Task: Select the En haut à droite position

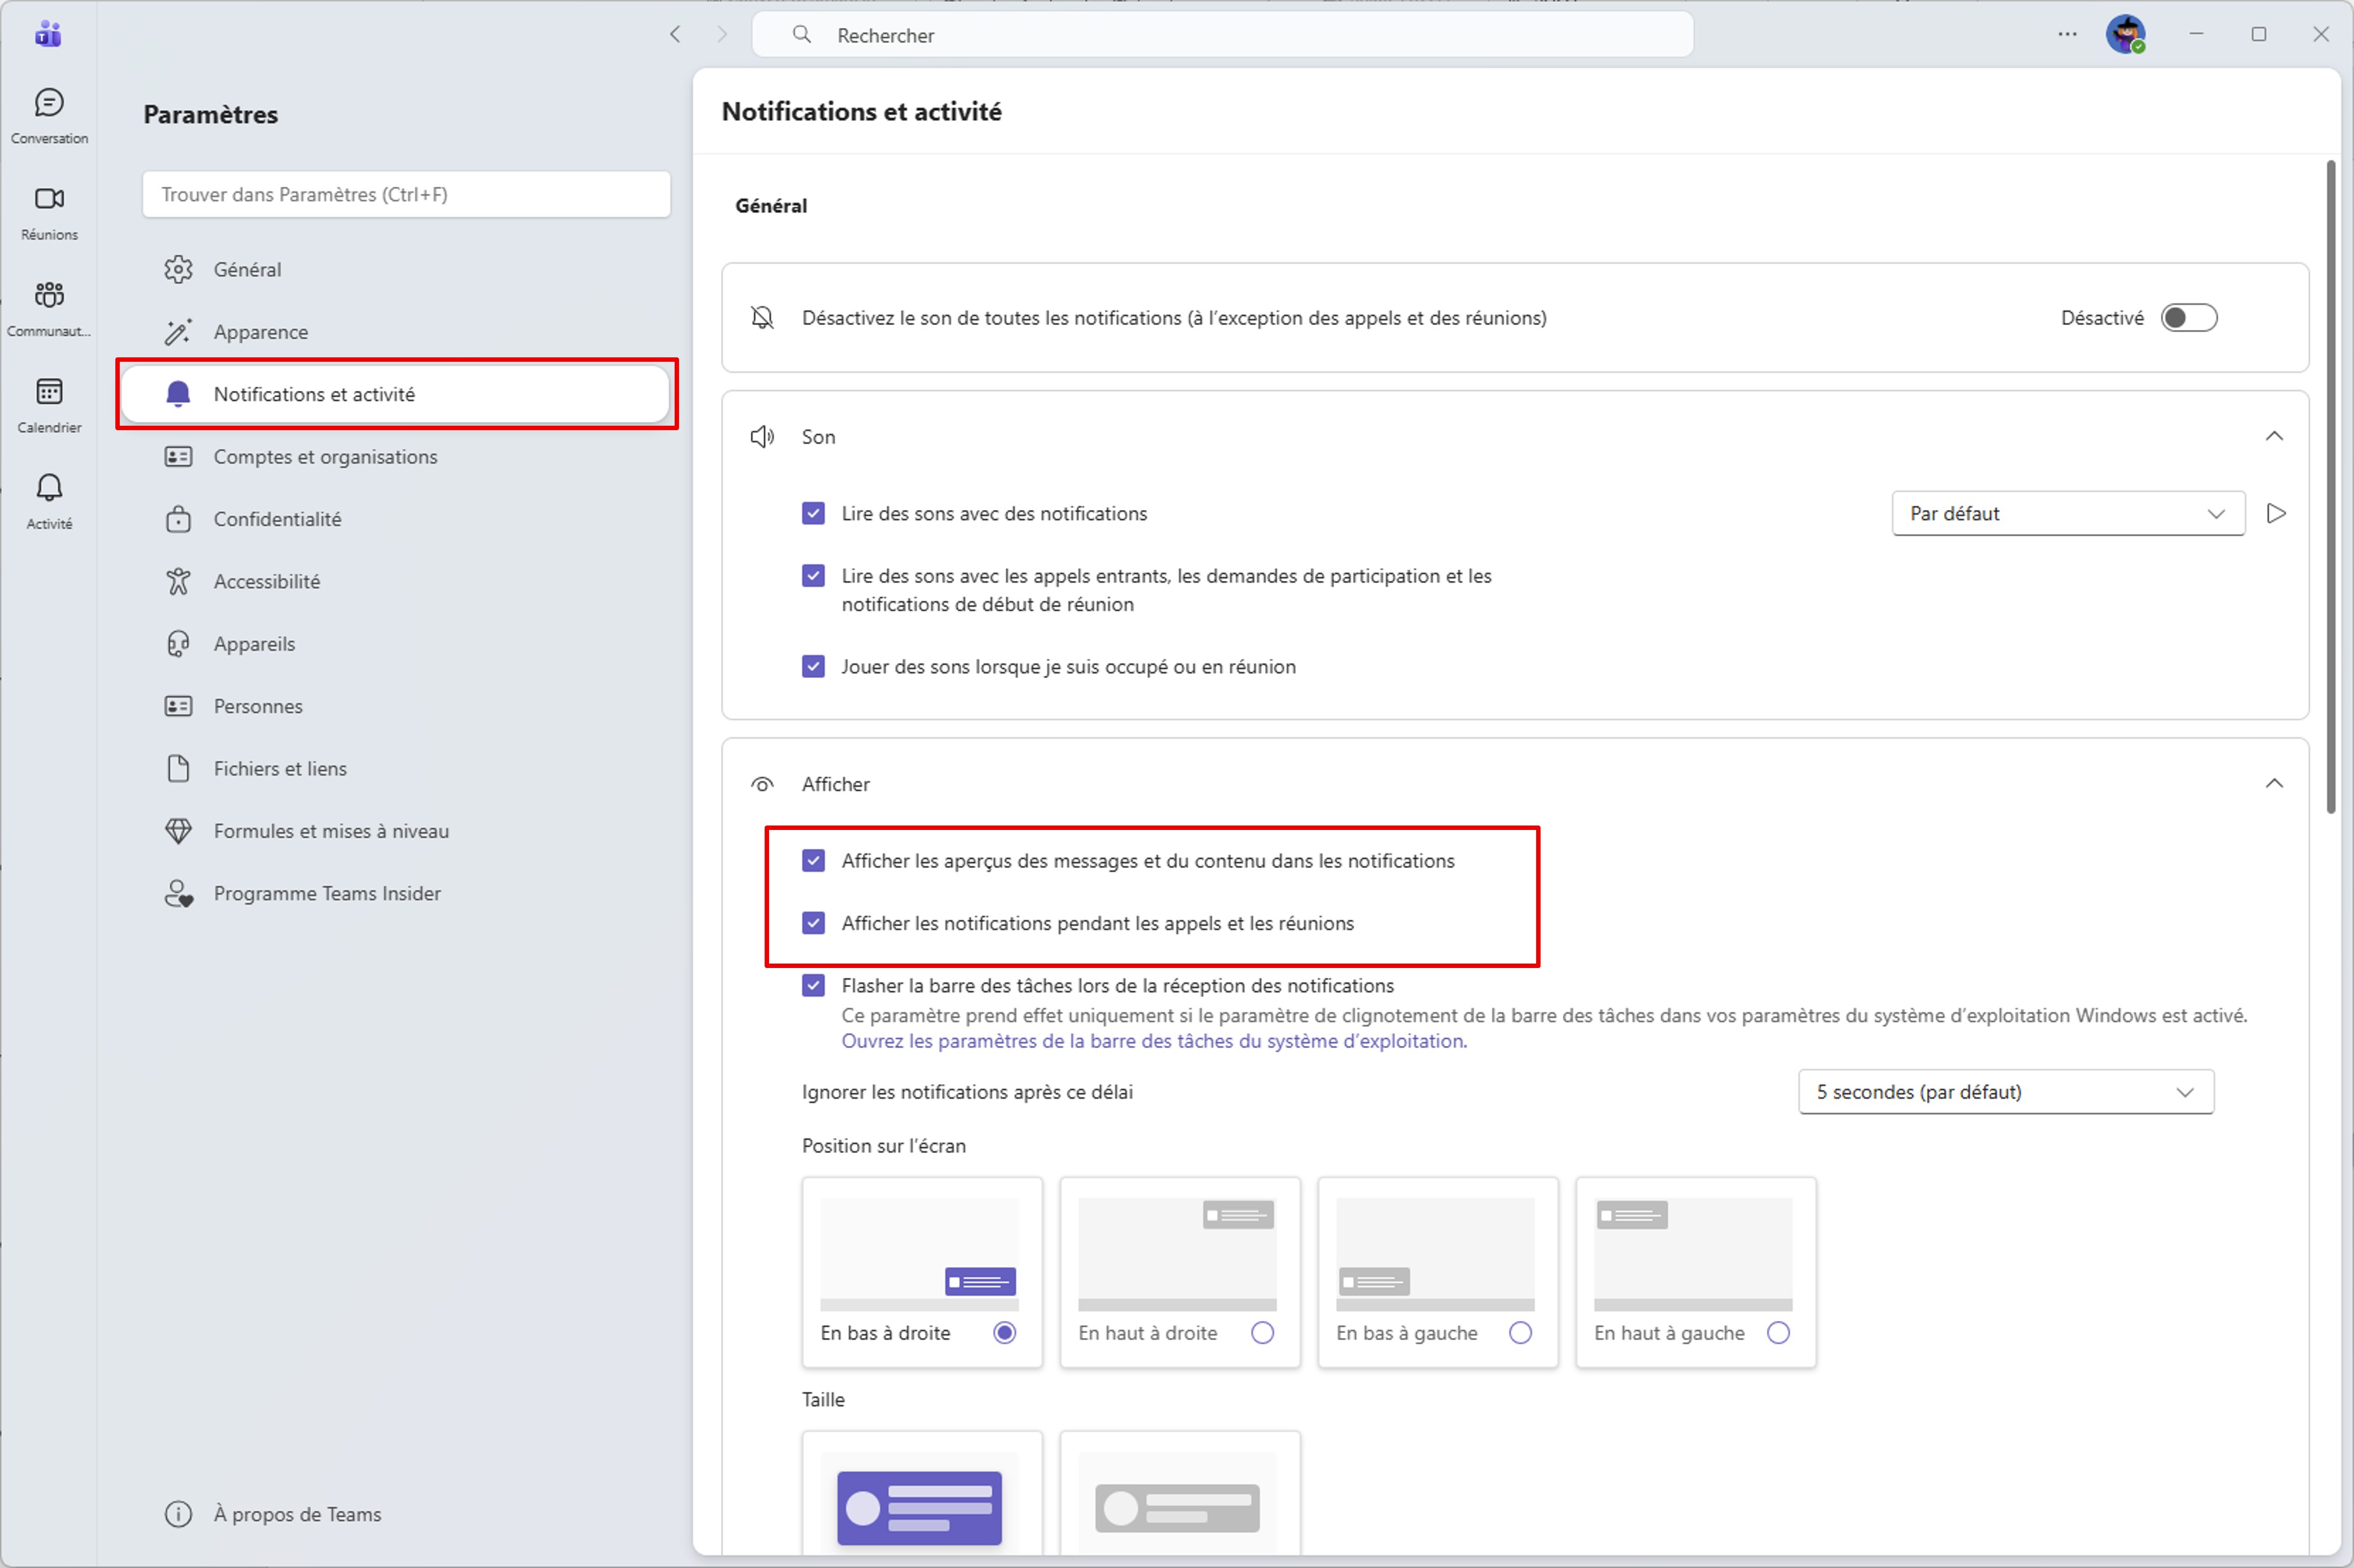Action: pos(1262,1332)
